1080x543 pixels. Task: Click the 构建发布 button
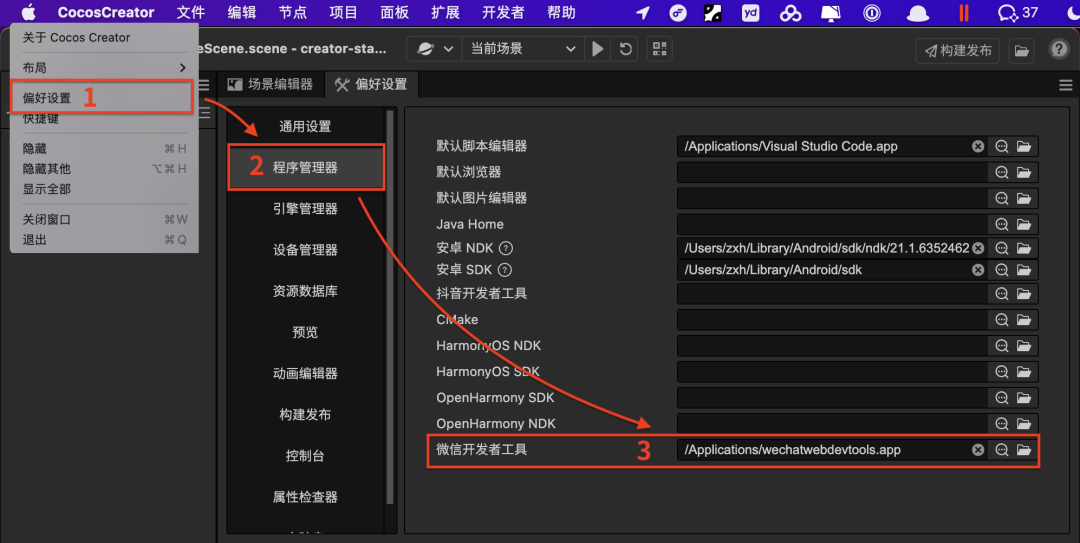point(957,50)
